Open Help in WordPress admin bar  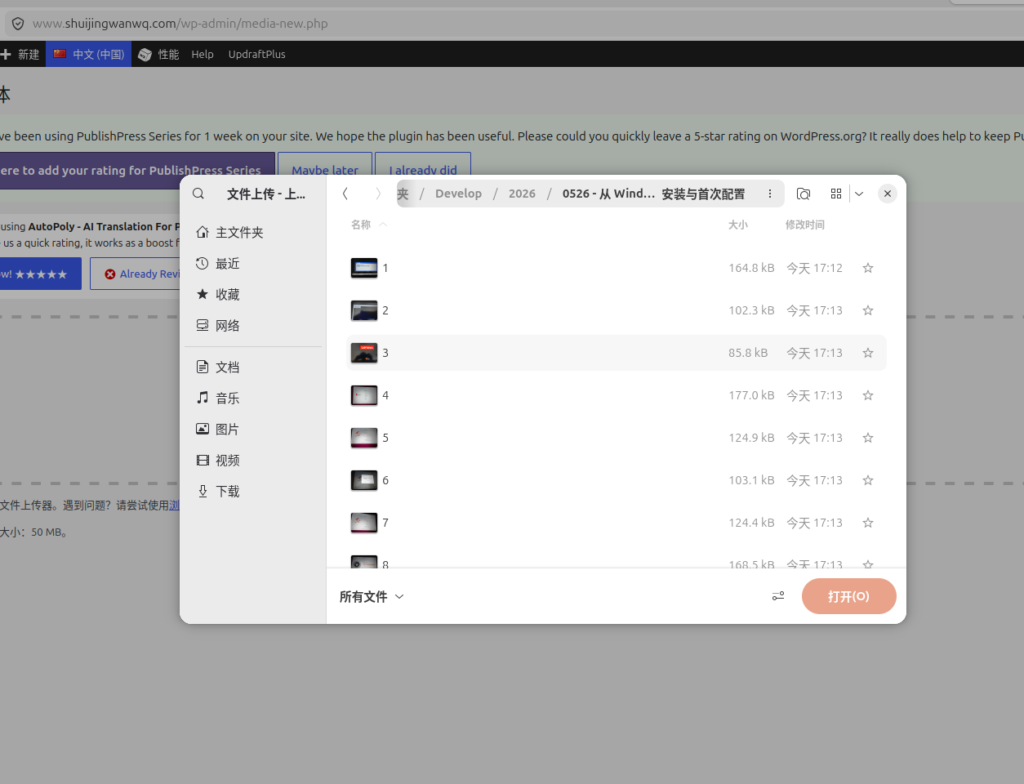point(202,54)
